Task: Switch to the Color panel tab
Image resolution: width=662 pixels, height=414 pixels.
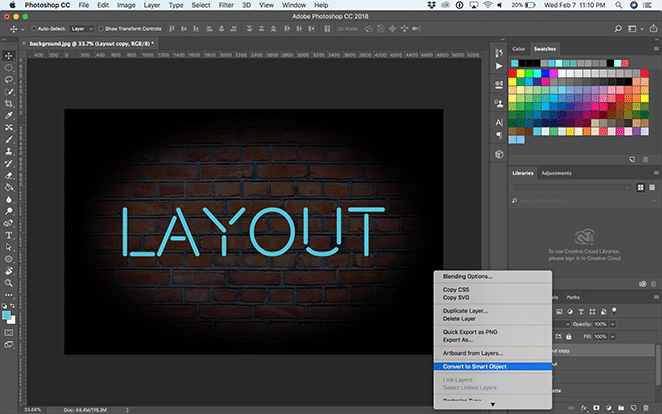Action: pos(518,48)
